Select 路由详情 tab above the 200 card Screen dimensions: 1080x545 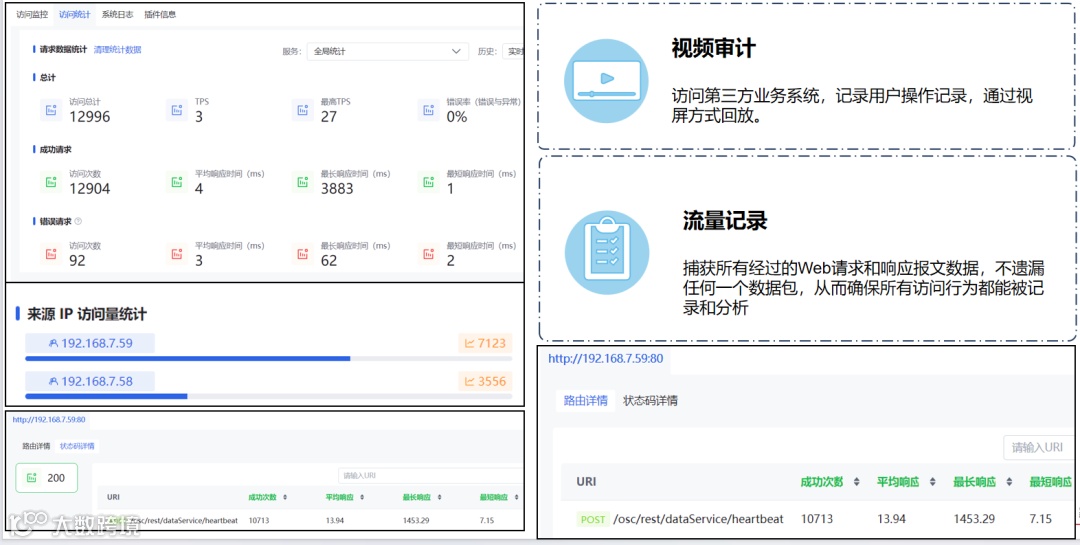point(36,446)
